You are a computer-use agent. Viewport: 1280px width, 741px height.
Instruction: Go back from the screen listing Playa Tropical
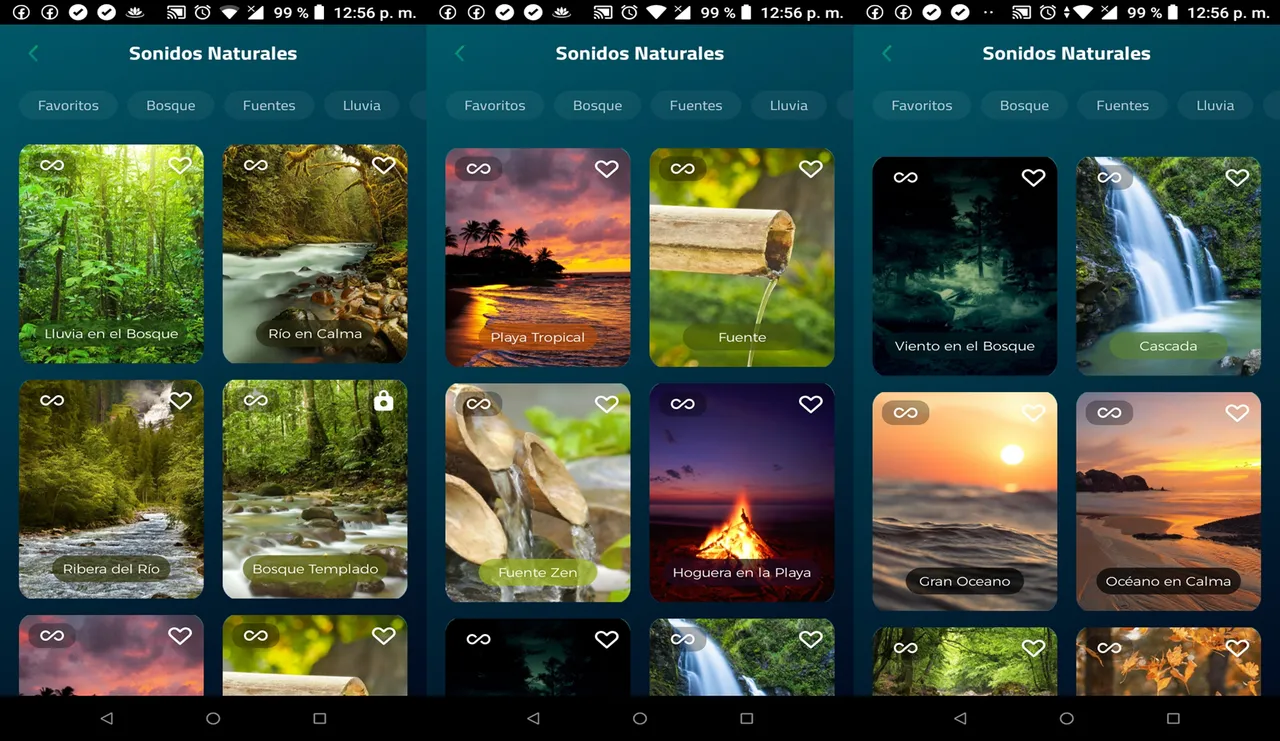(460, 53)
